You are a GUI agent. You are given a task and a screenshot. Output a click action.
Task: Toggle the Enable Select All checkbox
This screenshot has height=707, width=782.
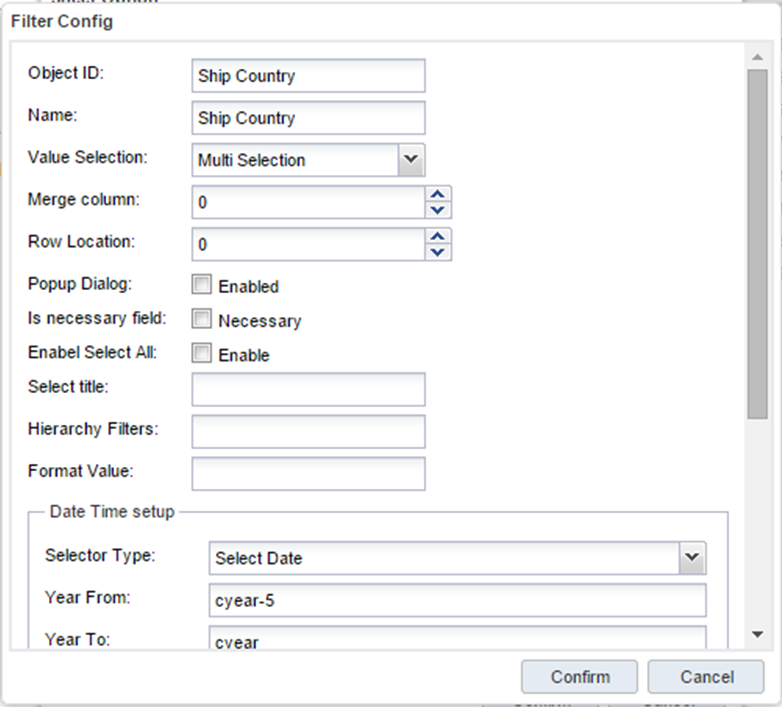[202, 354]
